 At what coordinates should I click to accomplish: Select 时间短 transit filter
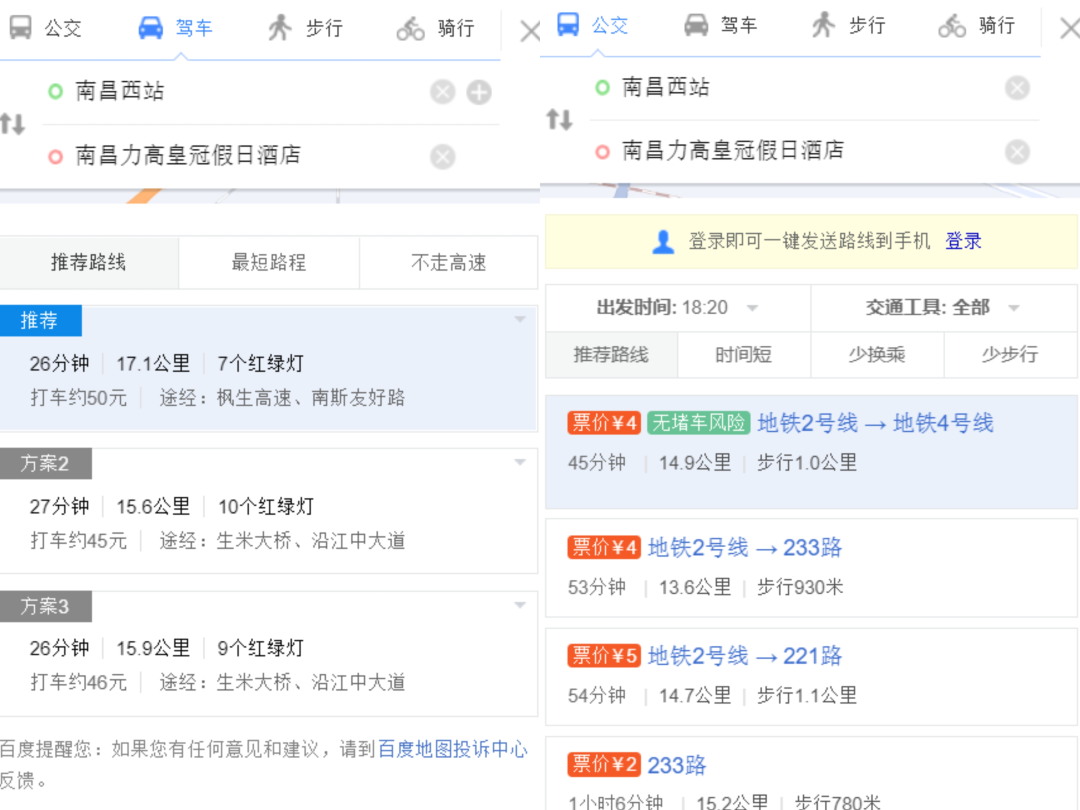pyautogui.click(x=744, y=355)
